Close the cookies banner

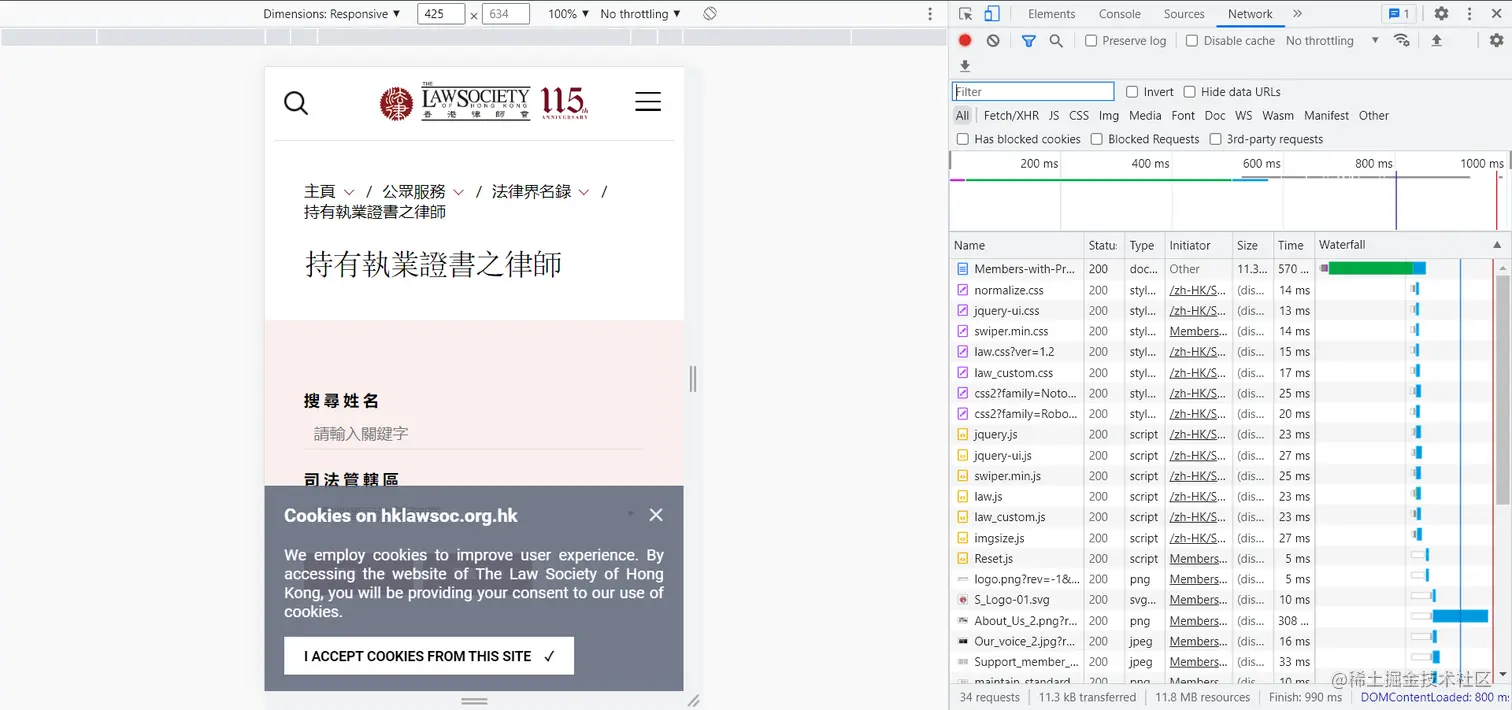coord(656,515)
